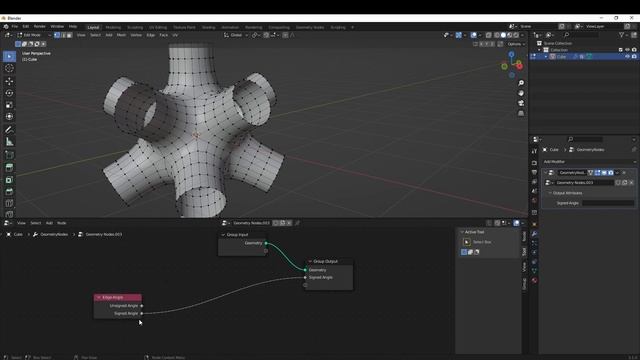
Task: Toggle Collection visibility eye in outliner
Action: pyautogui.click(x=627, y=50)
